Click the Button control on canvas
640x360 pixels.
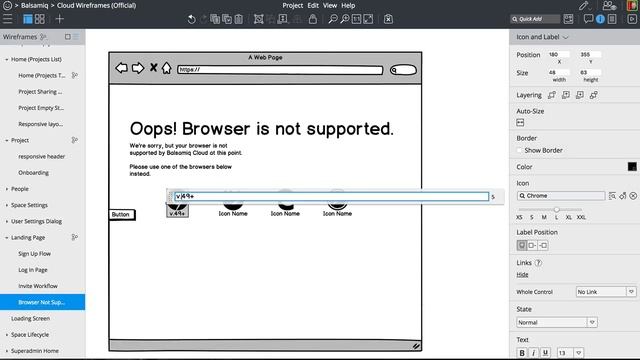click(122, 215)
